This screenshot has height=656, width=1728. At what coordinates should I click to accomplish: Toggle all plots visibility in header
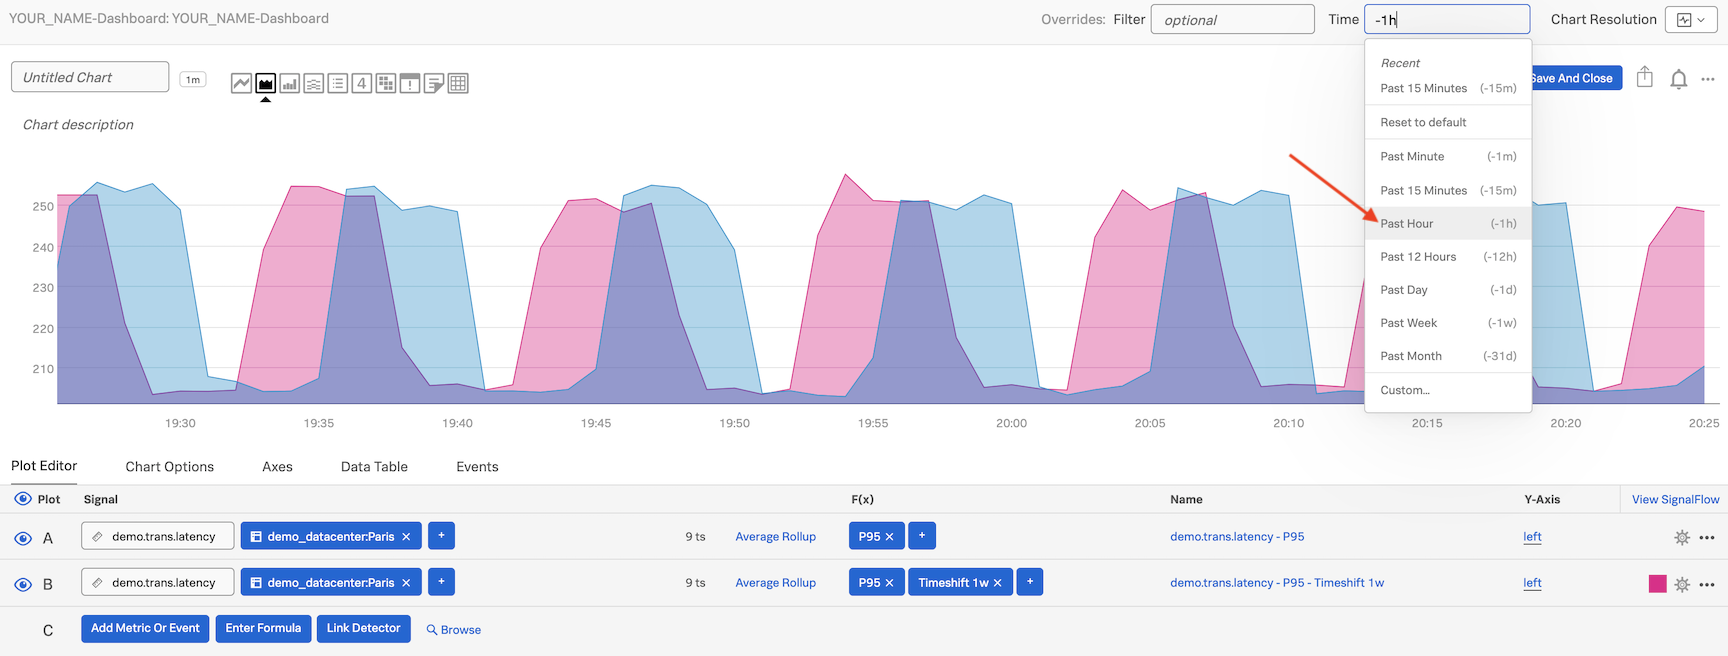point(22,499)
